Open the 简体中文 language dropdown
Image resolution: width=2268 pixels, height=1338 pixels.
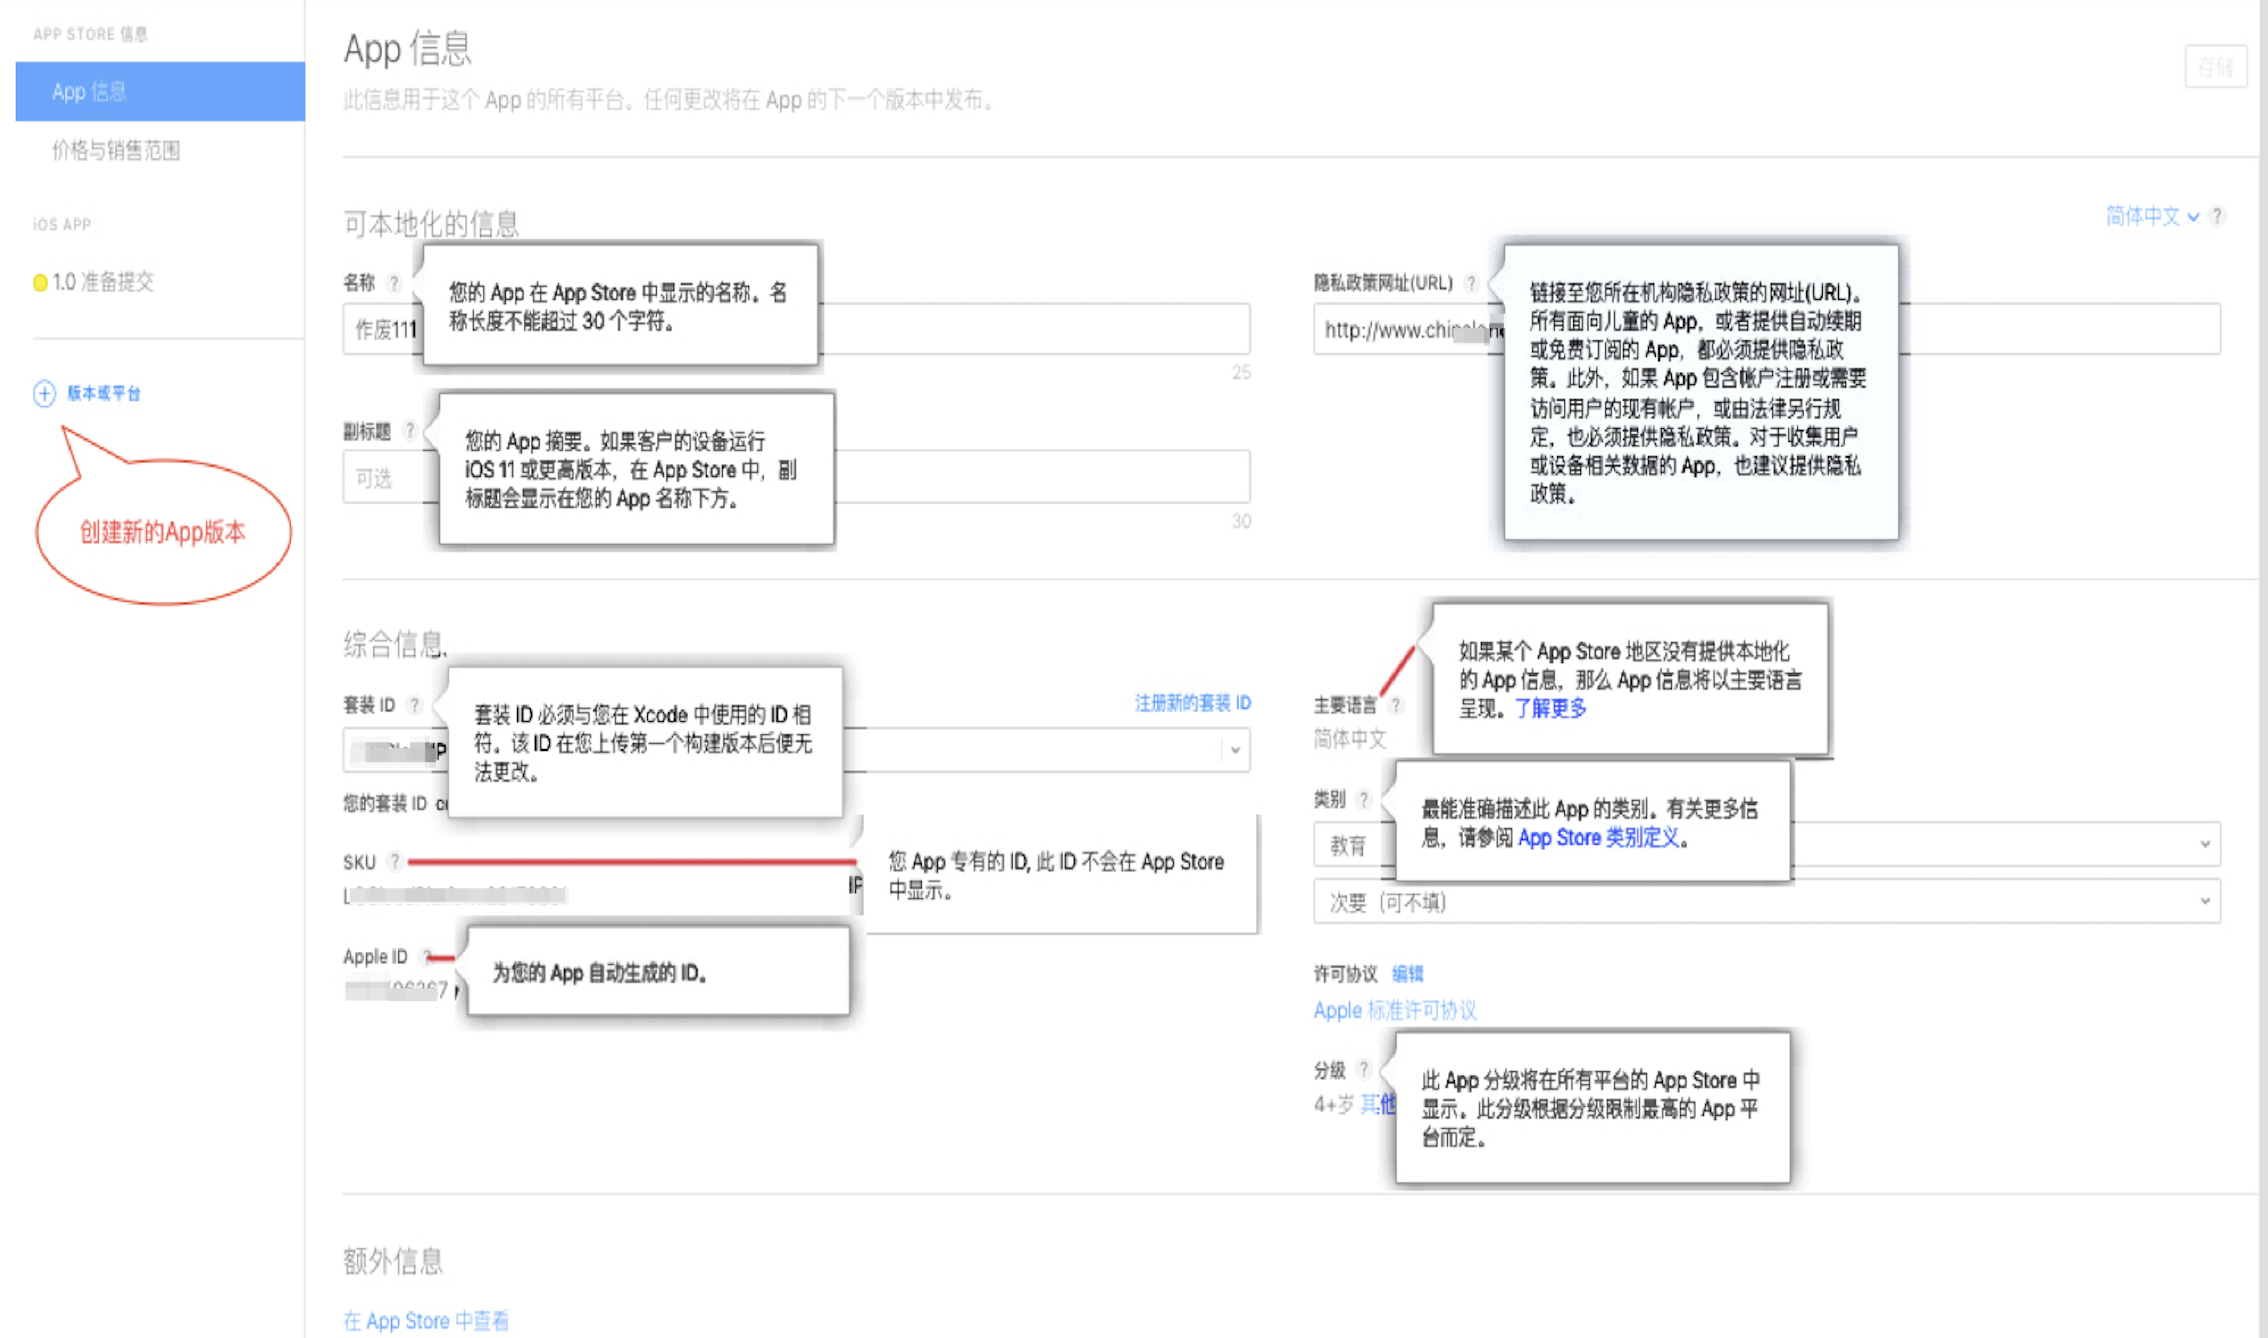click(2151, 216)
